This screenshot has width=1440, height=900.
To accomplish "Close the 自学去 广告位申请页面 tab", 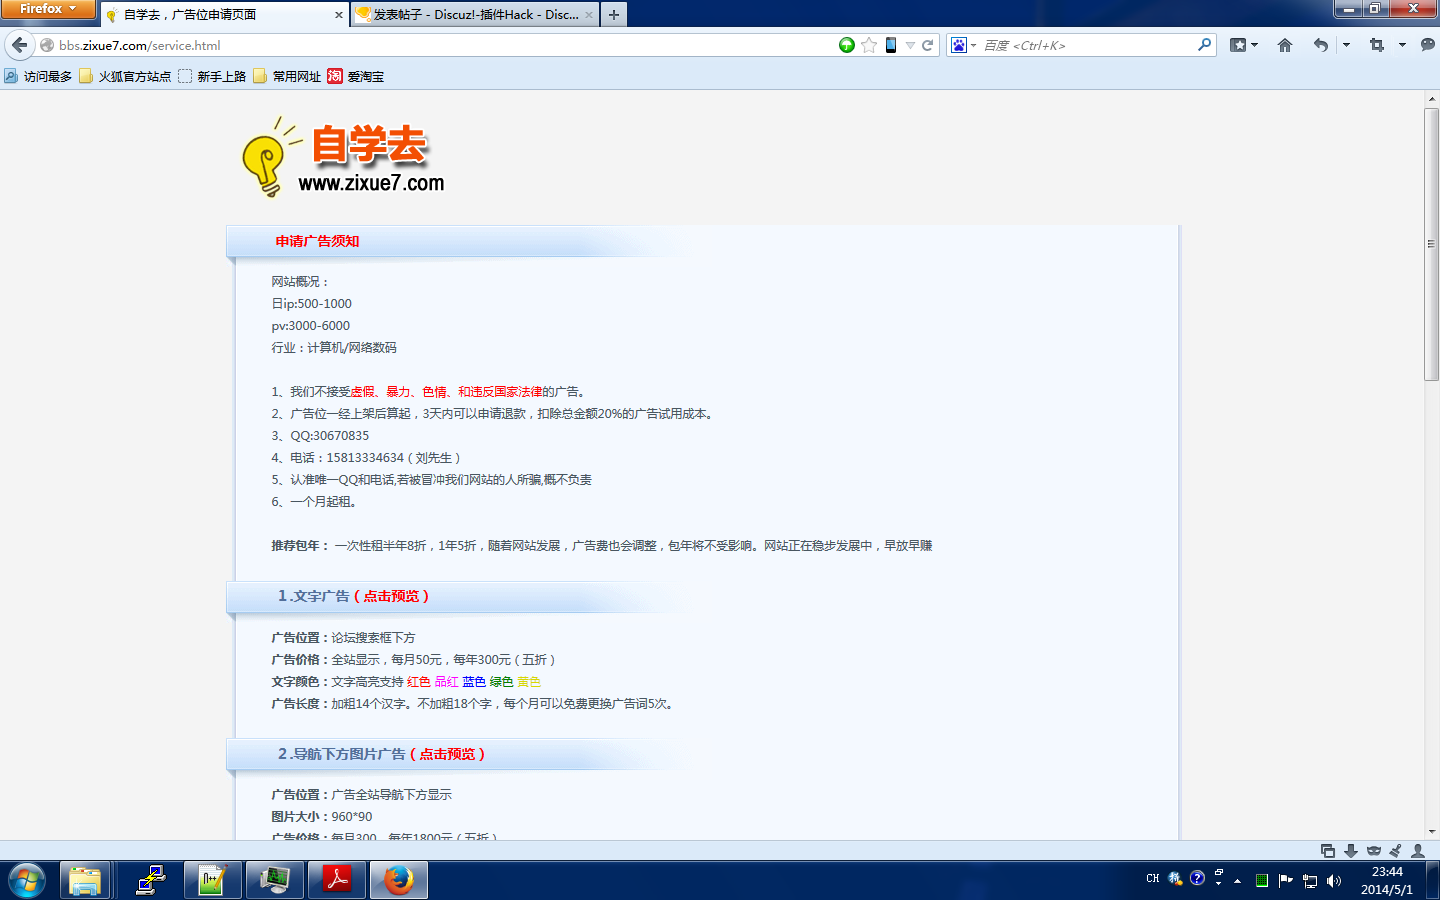I will coord(339,15).
